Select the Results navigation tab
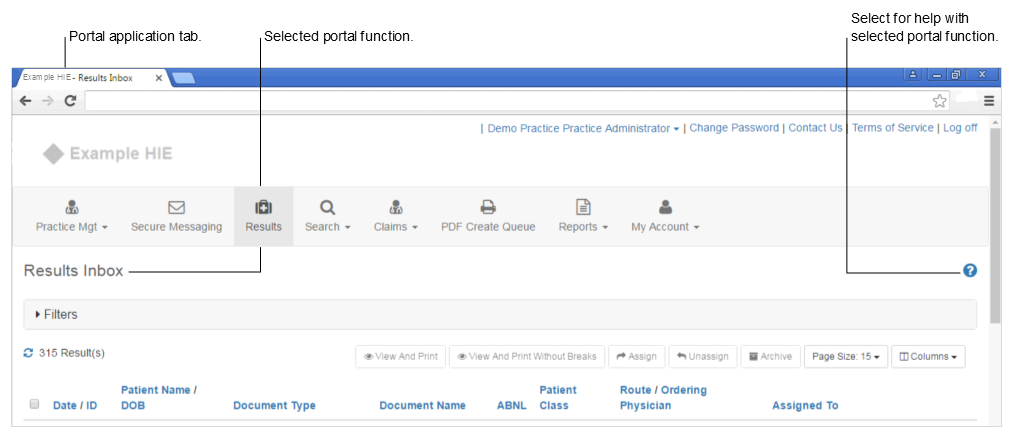Screen dimensions: 1011x447 click(263, 216)
